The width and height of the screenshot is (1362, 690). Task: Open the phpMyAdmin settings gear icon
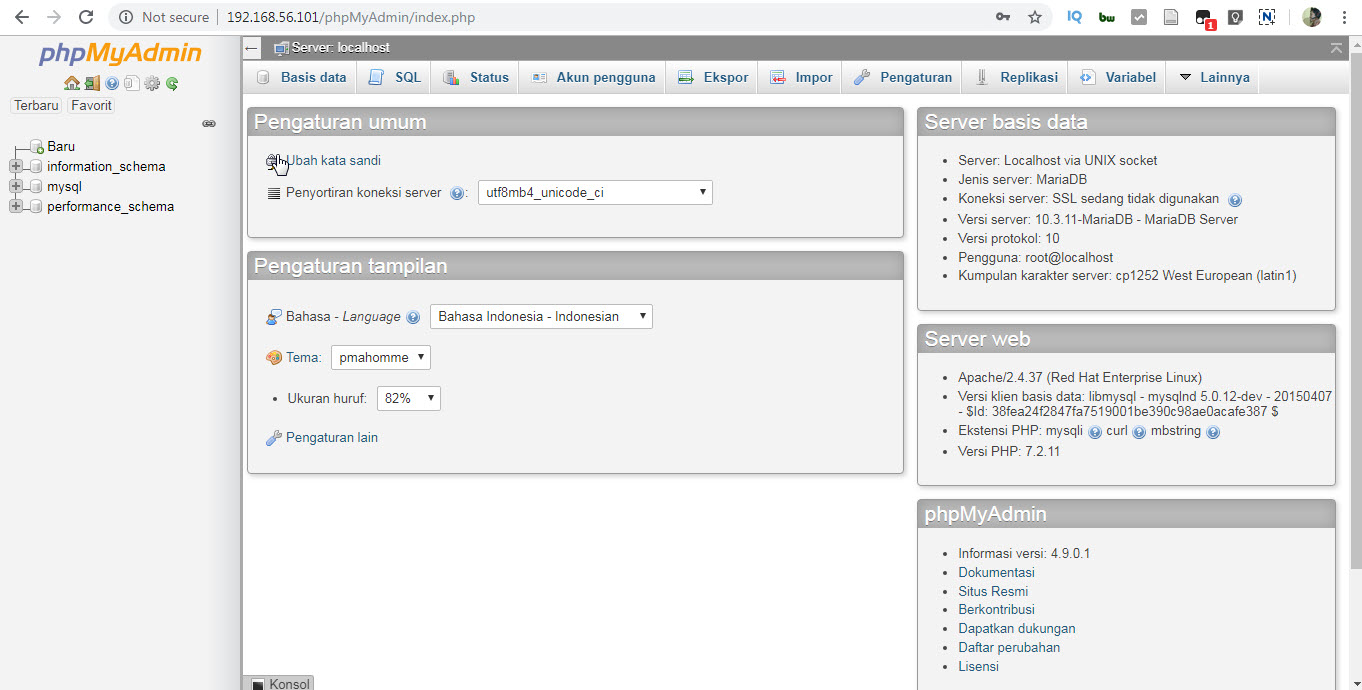(152, 83)
